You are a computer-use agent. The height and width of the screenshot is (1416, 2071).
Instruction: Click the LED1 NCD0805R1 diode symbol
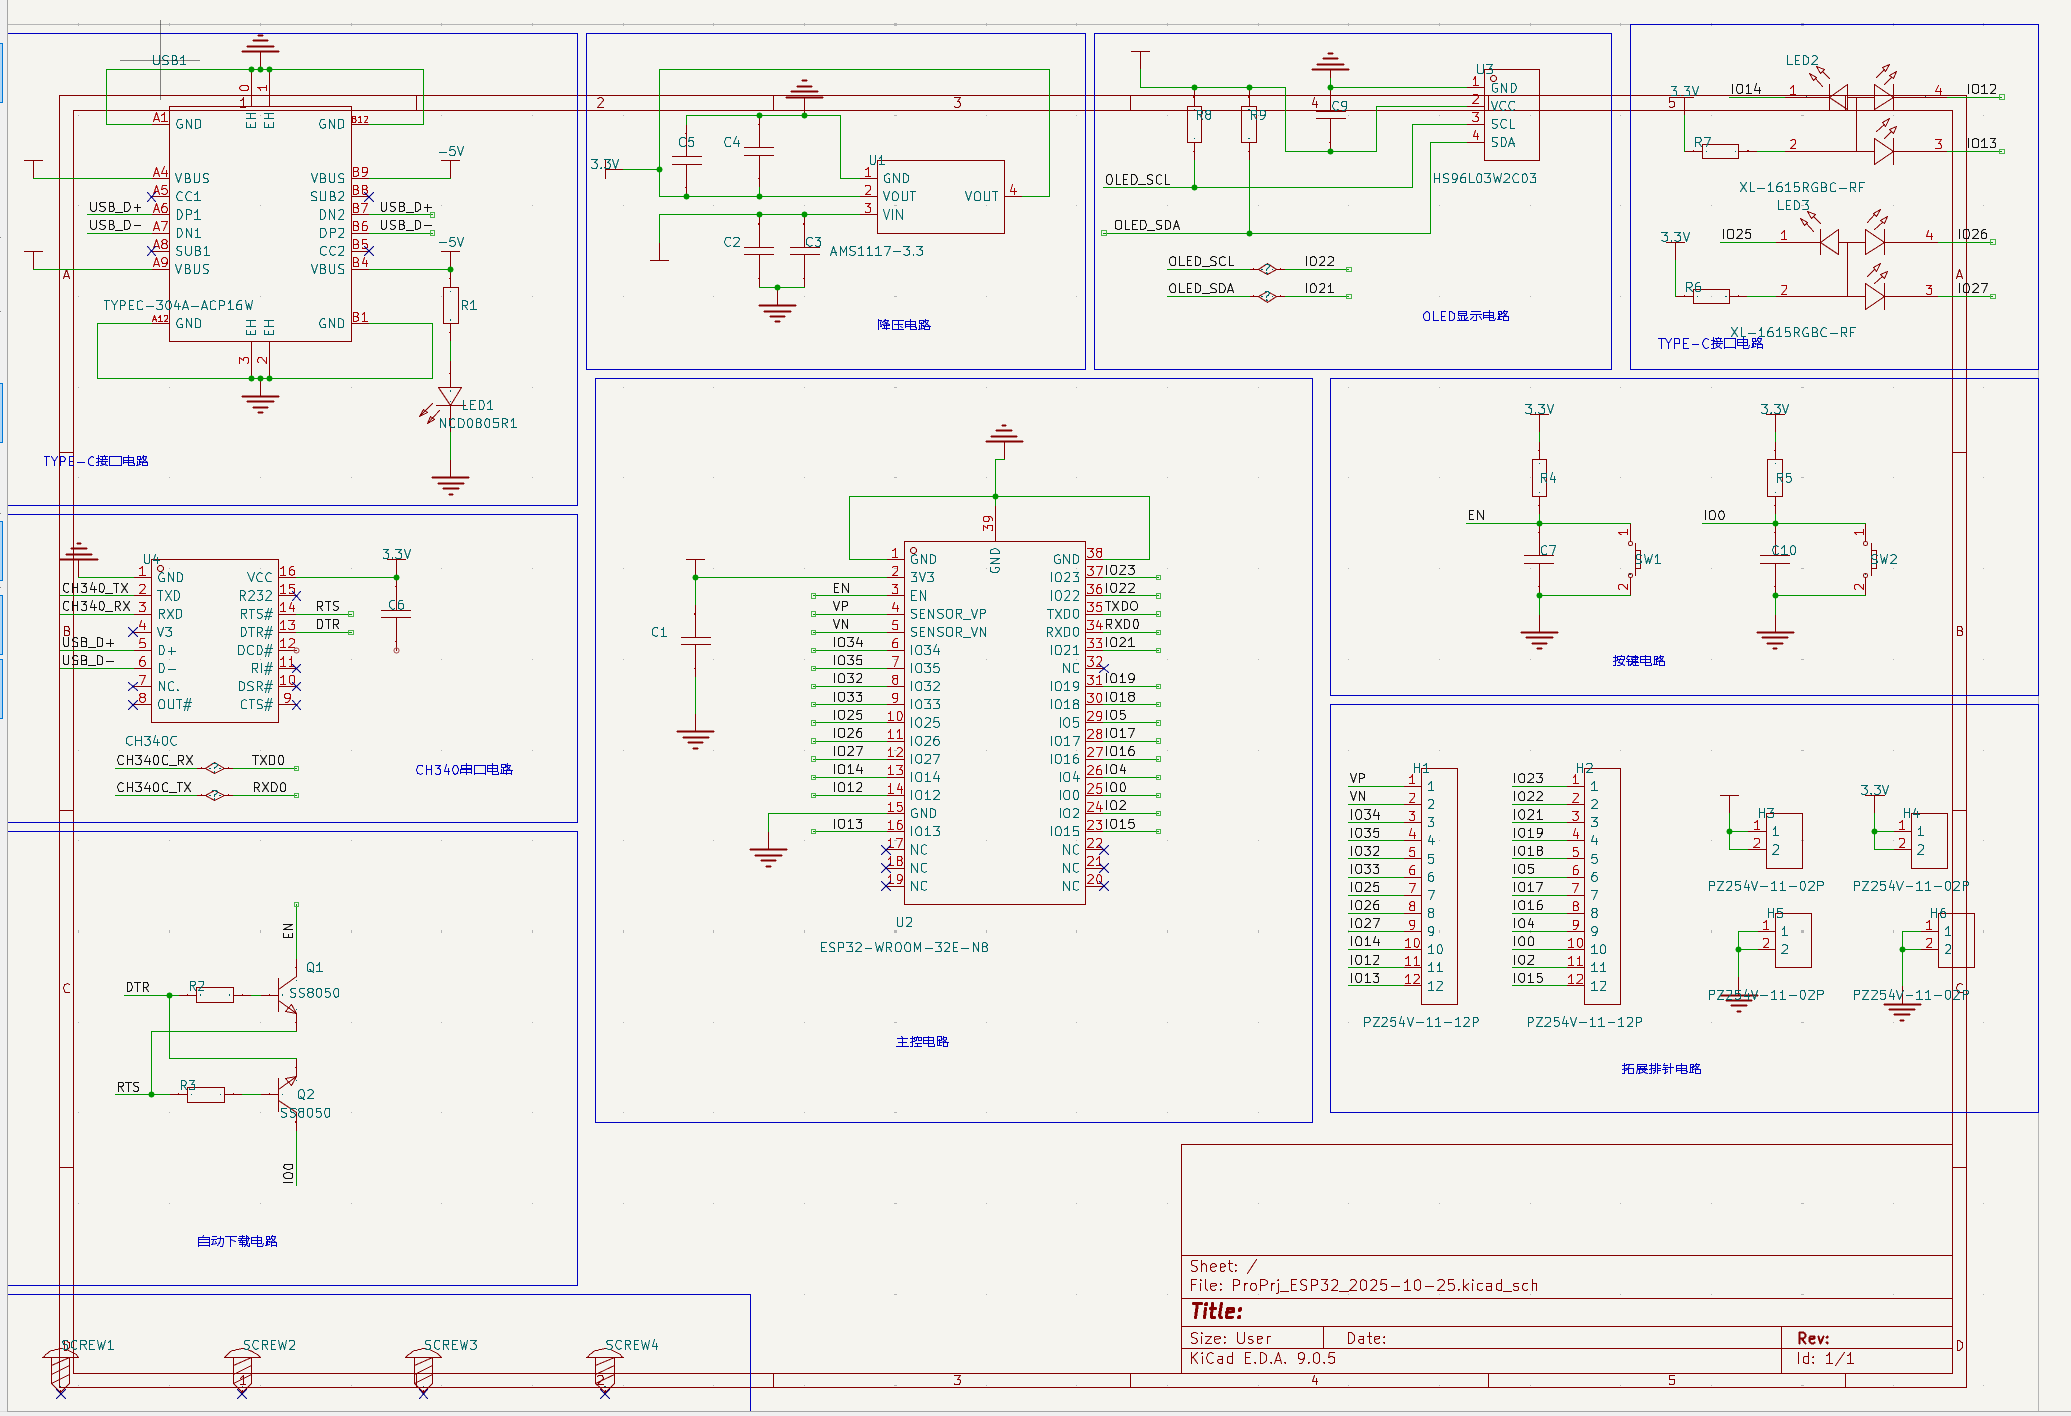coord(450,398)
